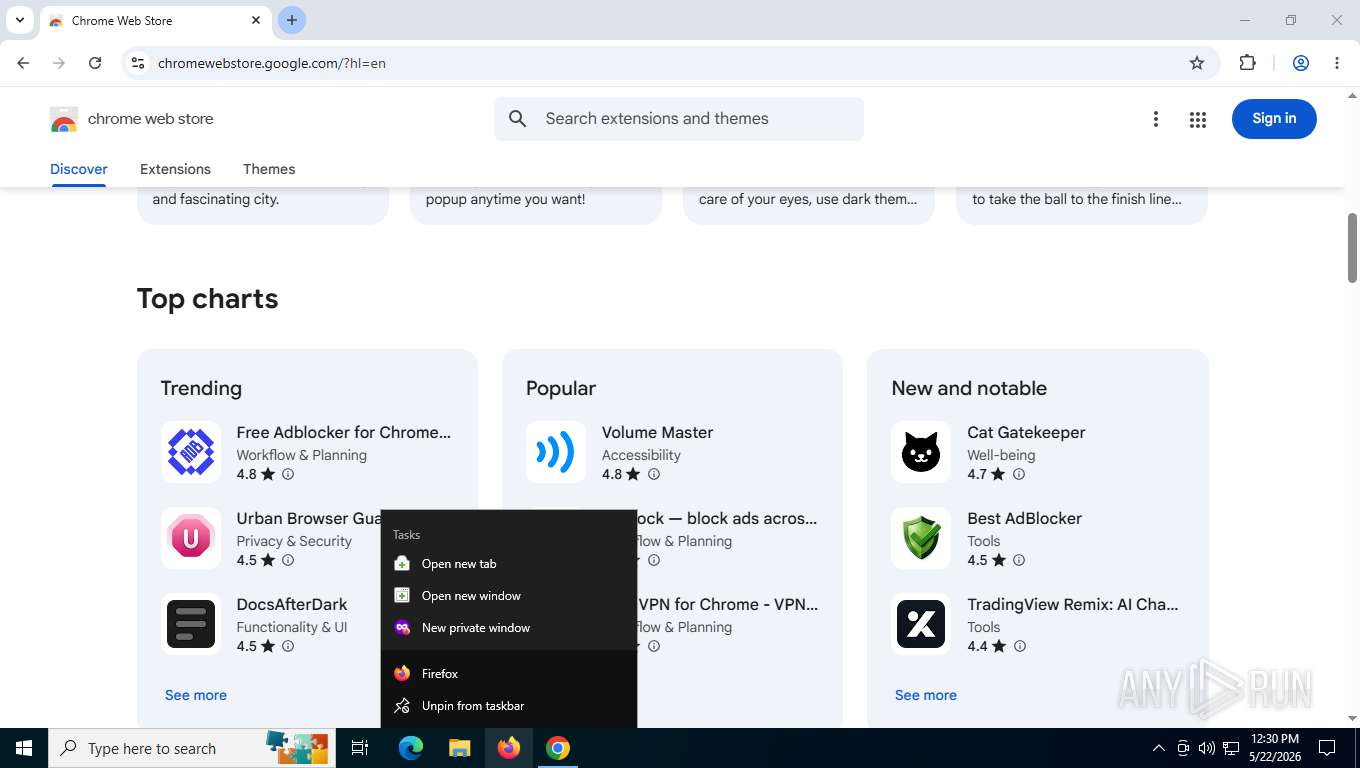Open the notifications center icon
The height and width of the screenshot is (768, 1360).
coord(1327,748)
